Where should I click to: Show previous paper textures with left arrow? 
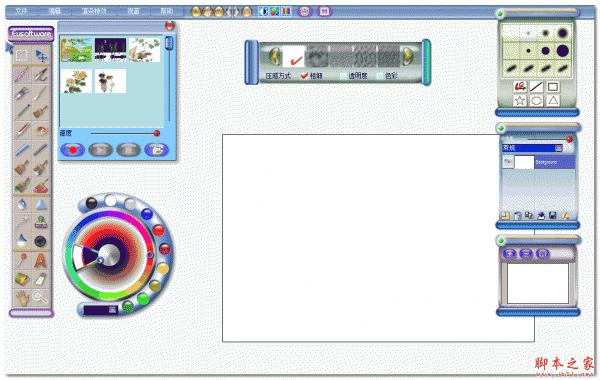coord(274,57)
